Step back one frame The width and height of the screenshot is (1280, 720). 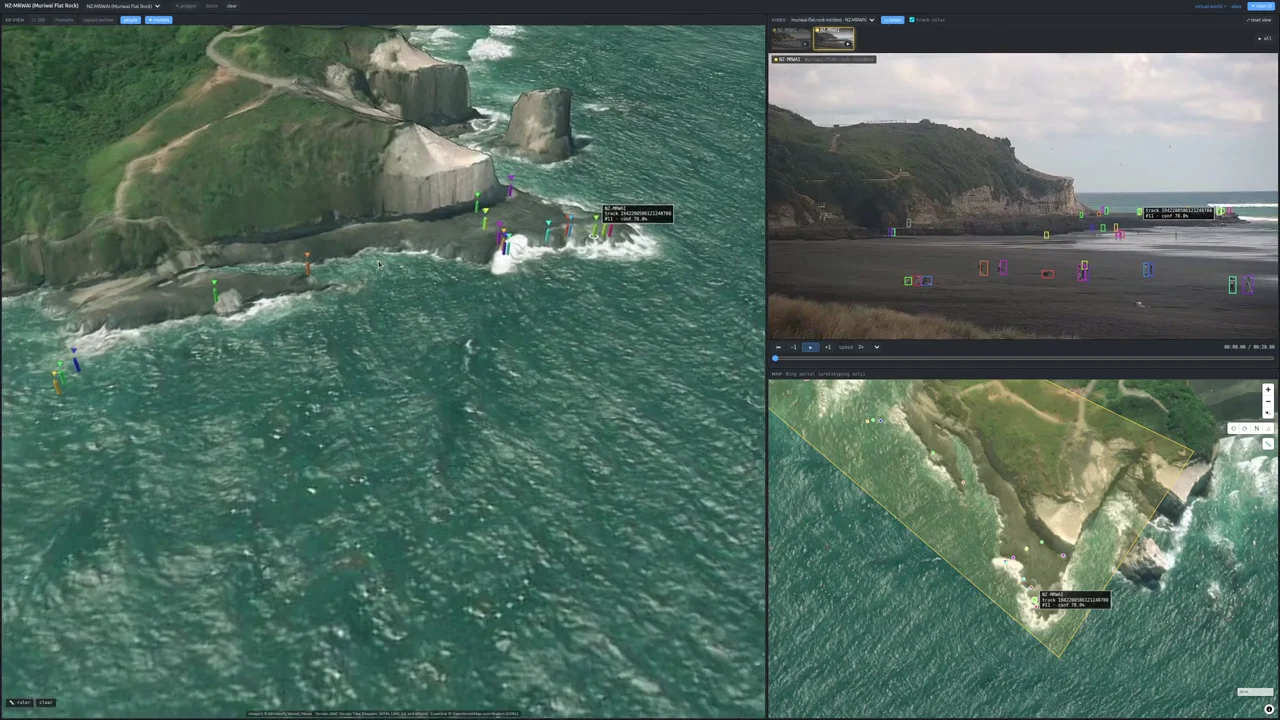pos(793,347)
